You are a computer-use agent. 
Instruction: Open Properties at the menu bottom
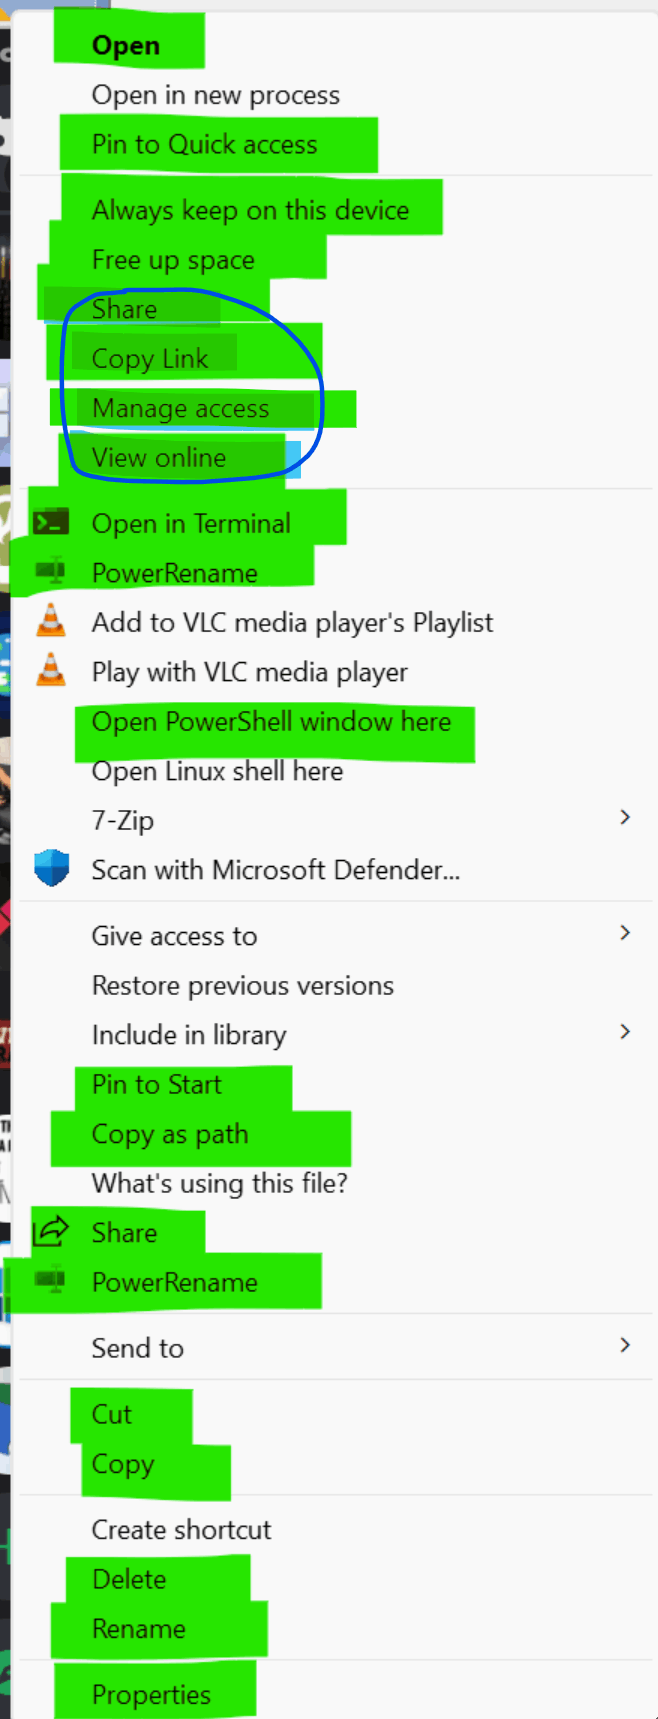[x=151, y=1695]
